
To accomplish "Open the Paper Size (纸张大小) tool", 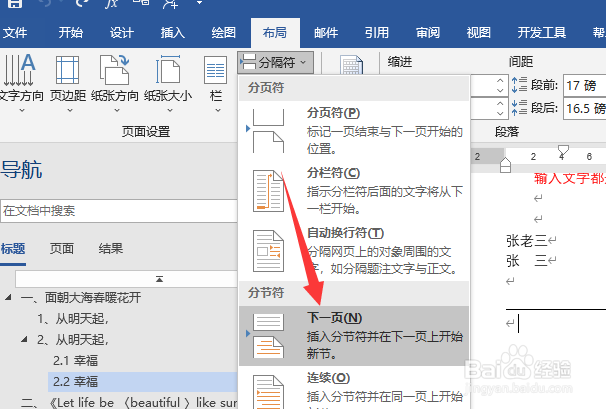I will pos(168,83).
